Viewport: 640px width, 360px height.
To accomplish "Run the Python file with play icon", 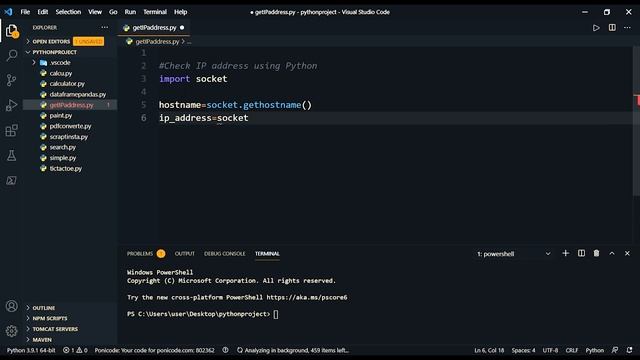I will 596,28.
